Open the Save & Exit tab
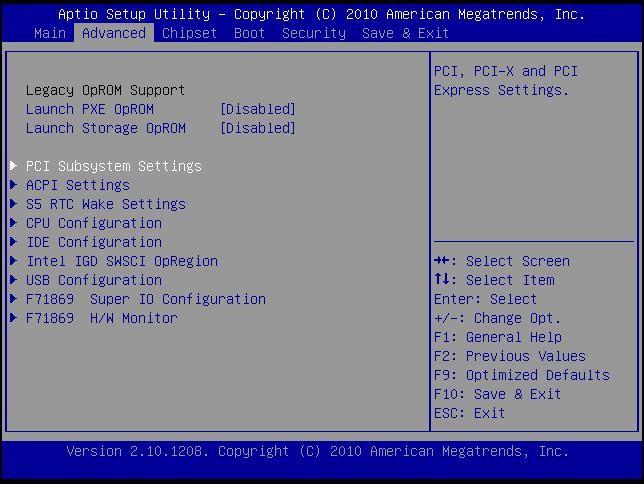This screenshot has width=644, height=484. coord(405,33)
